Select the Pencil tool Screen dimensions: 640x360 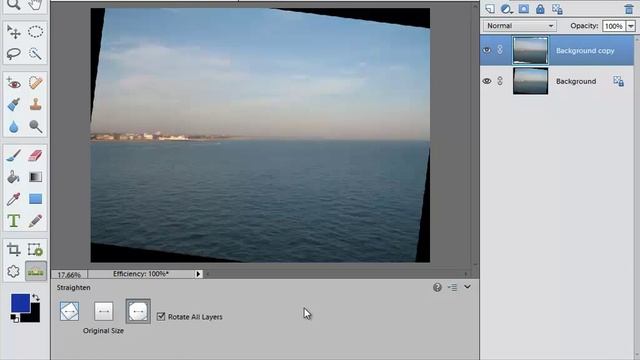[x=36, y=221]
